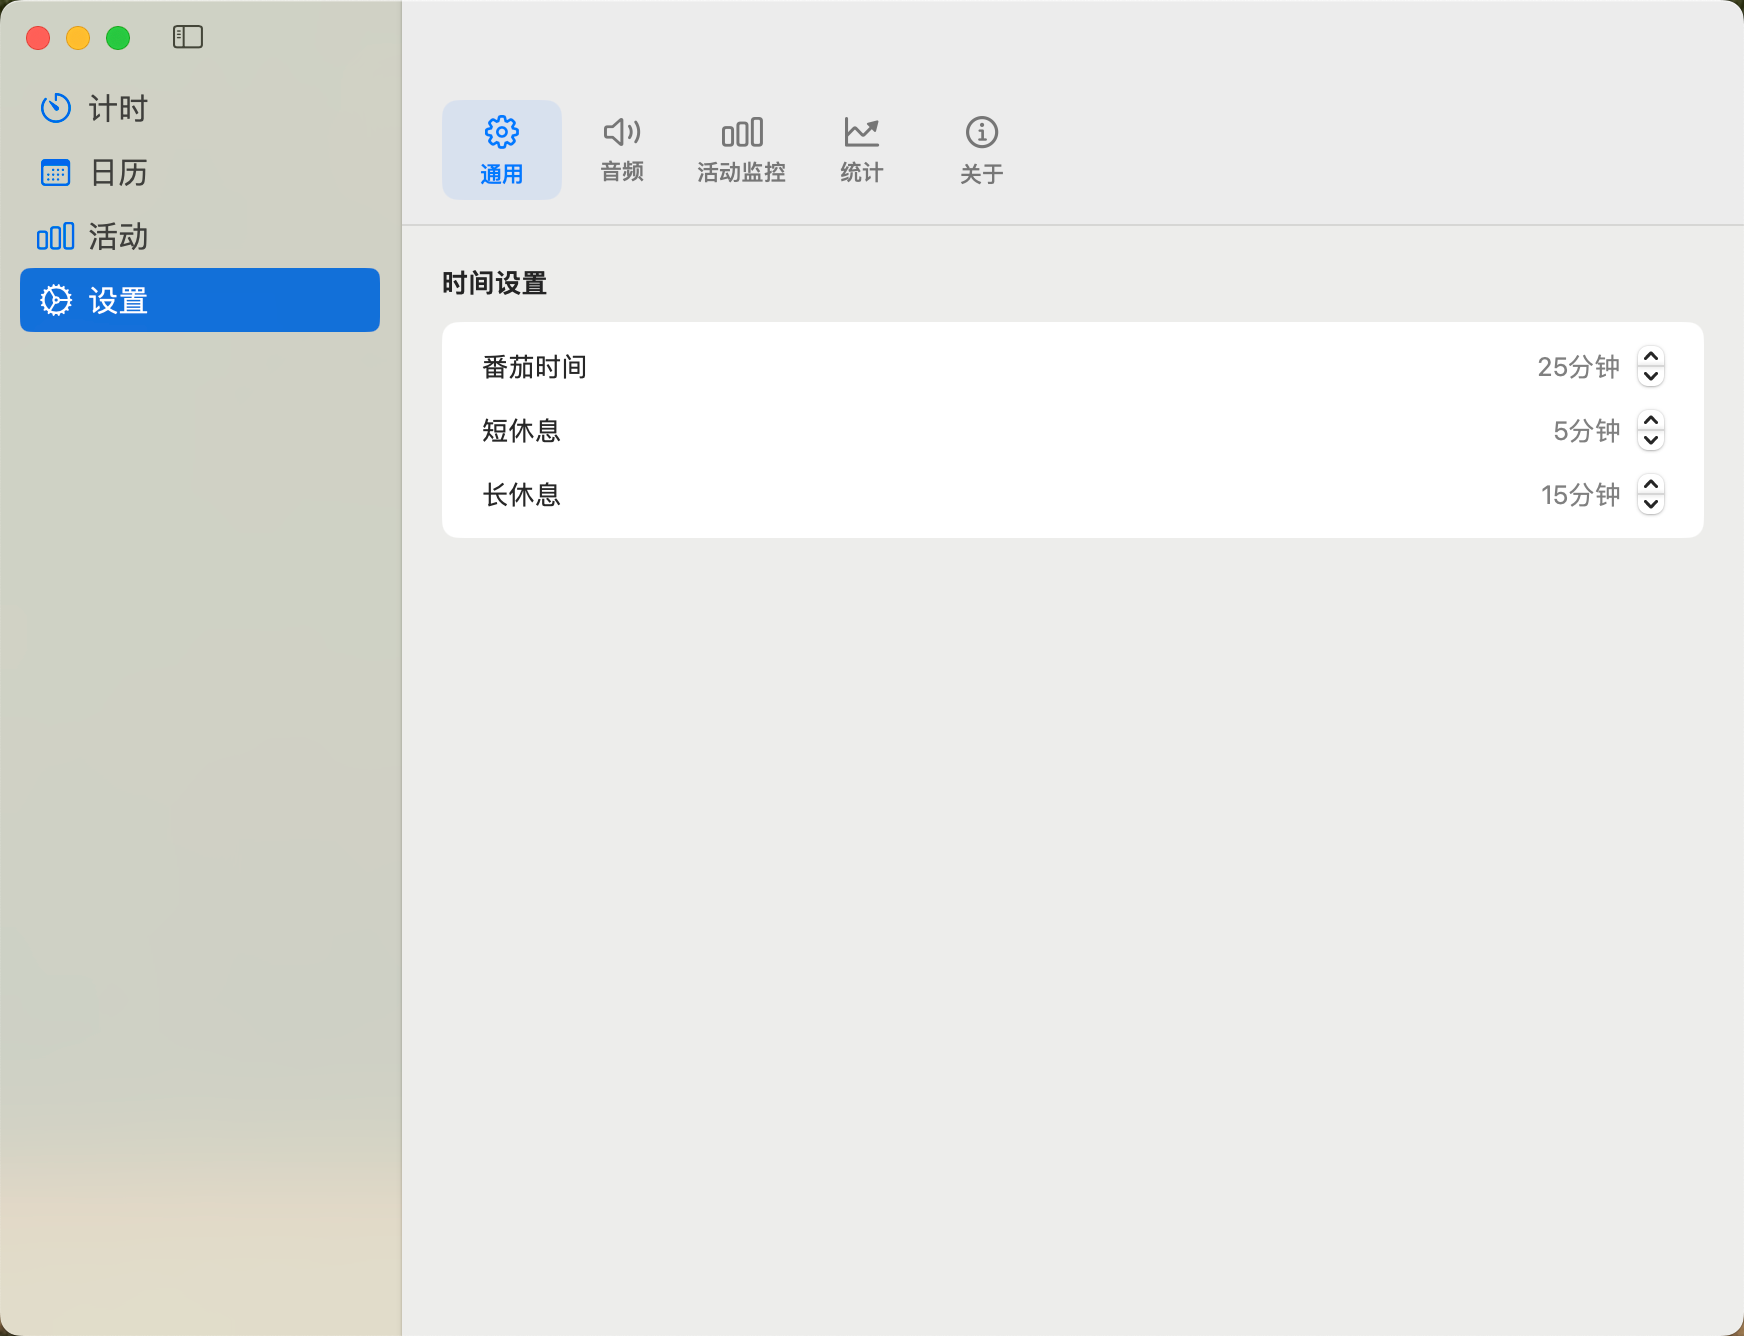Click the 短休息 label

[521, 431]
